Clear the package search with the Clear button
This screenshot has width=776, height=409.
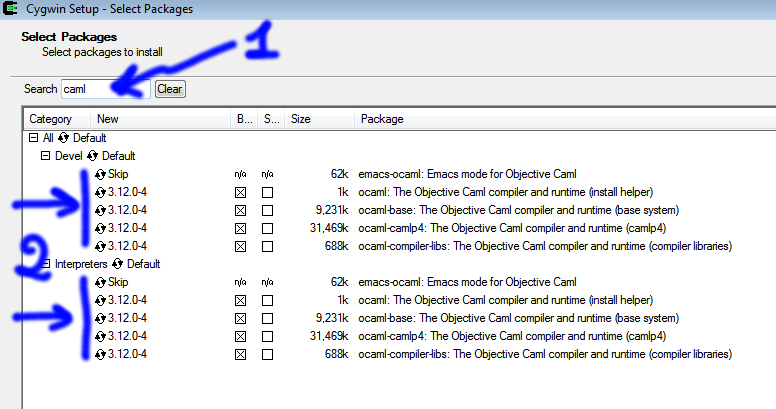click(170, 89)
